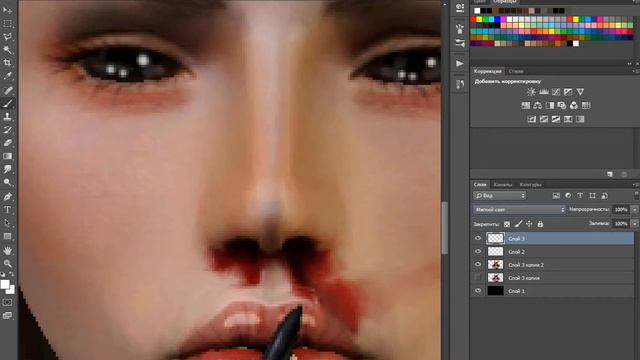Add Black & White adjustment
Viewport: 640px width, 360px height.
(x=550, y=106)
